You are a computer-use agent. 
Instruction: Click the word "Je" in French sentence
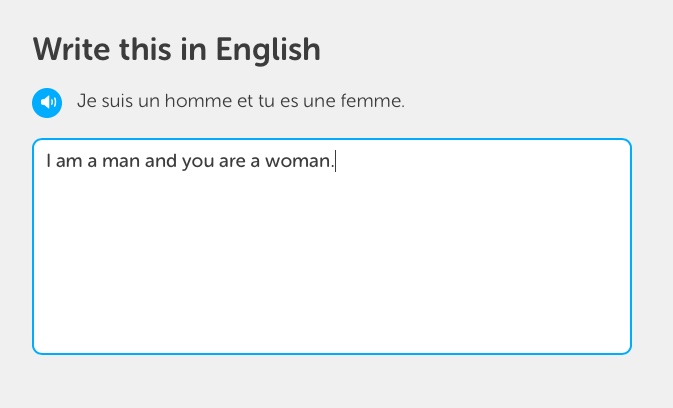[87, 101]
